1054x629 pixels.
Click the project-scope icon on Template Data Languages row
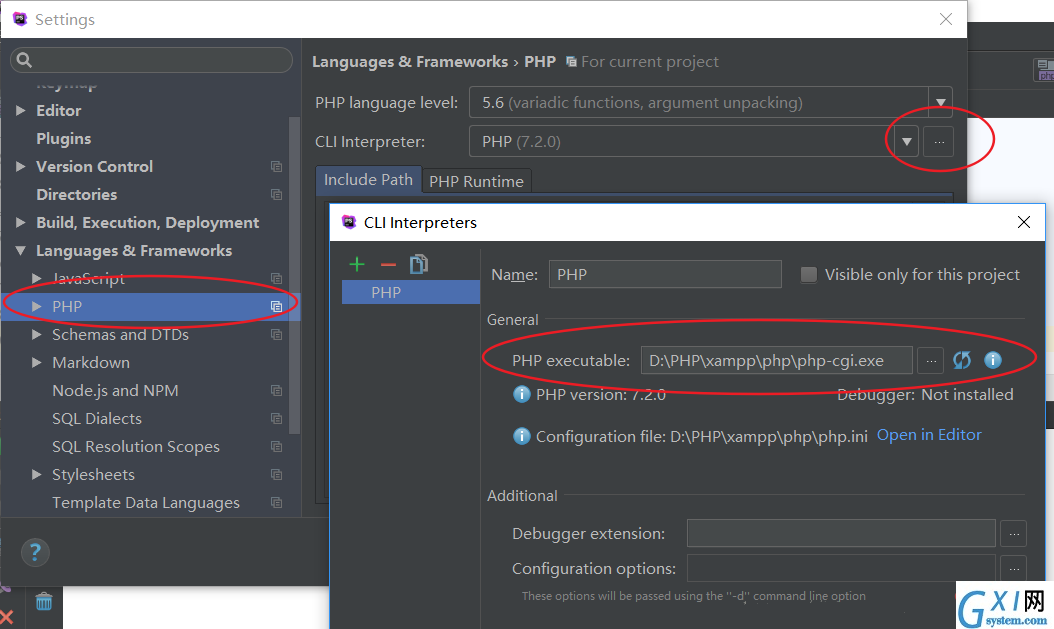pos(276,503)
